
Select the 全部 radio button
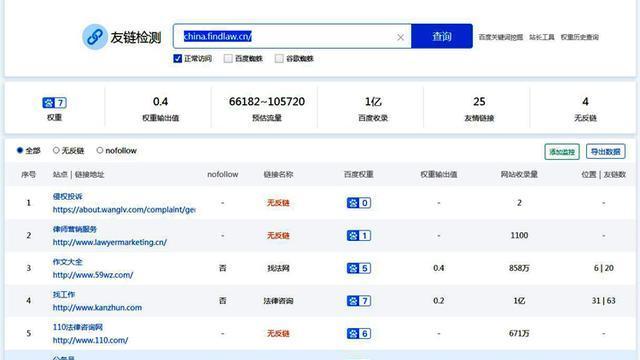coord(20,150)
